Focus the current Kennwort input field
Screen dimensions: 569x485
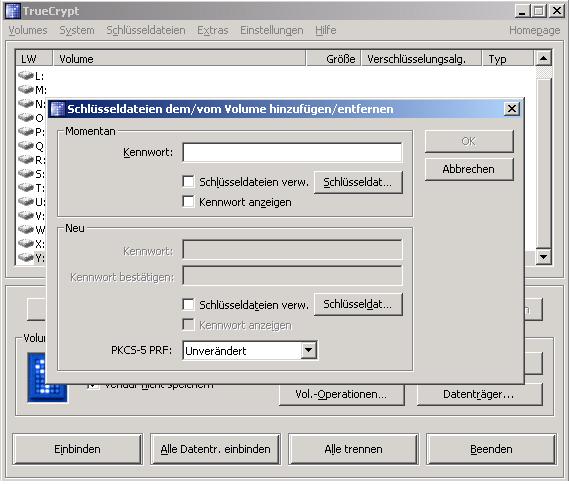pyautogui.click(x=292, y=152)
